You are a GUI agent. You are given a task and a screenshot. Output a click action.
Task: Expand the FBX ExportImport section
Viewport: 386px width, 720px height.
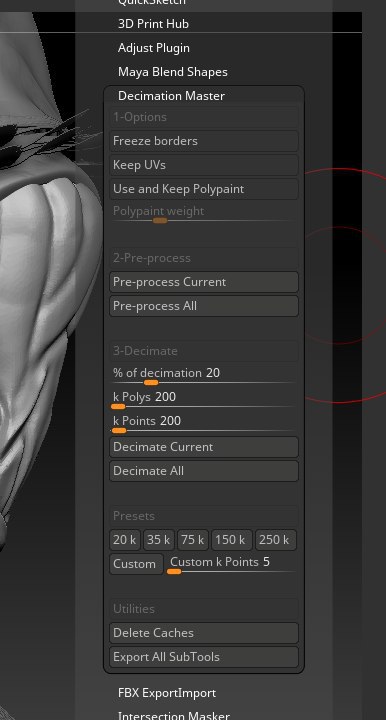[x=167, y=692]
